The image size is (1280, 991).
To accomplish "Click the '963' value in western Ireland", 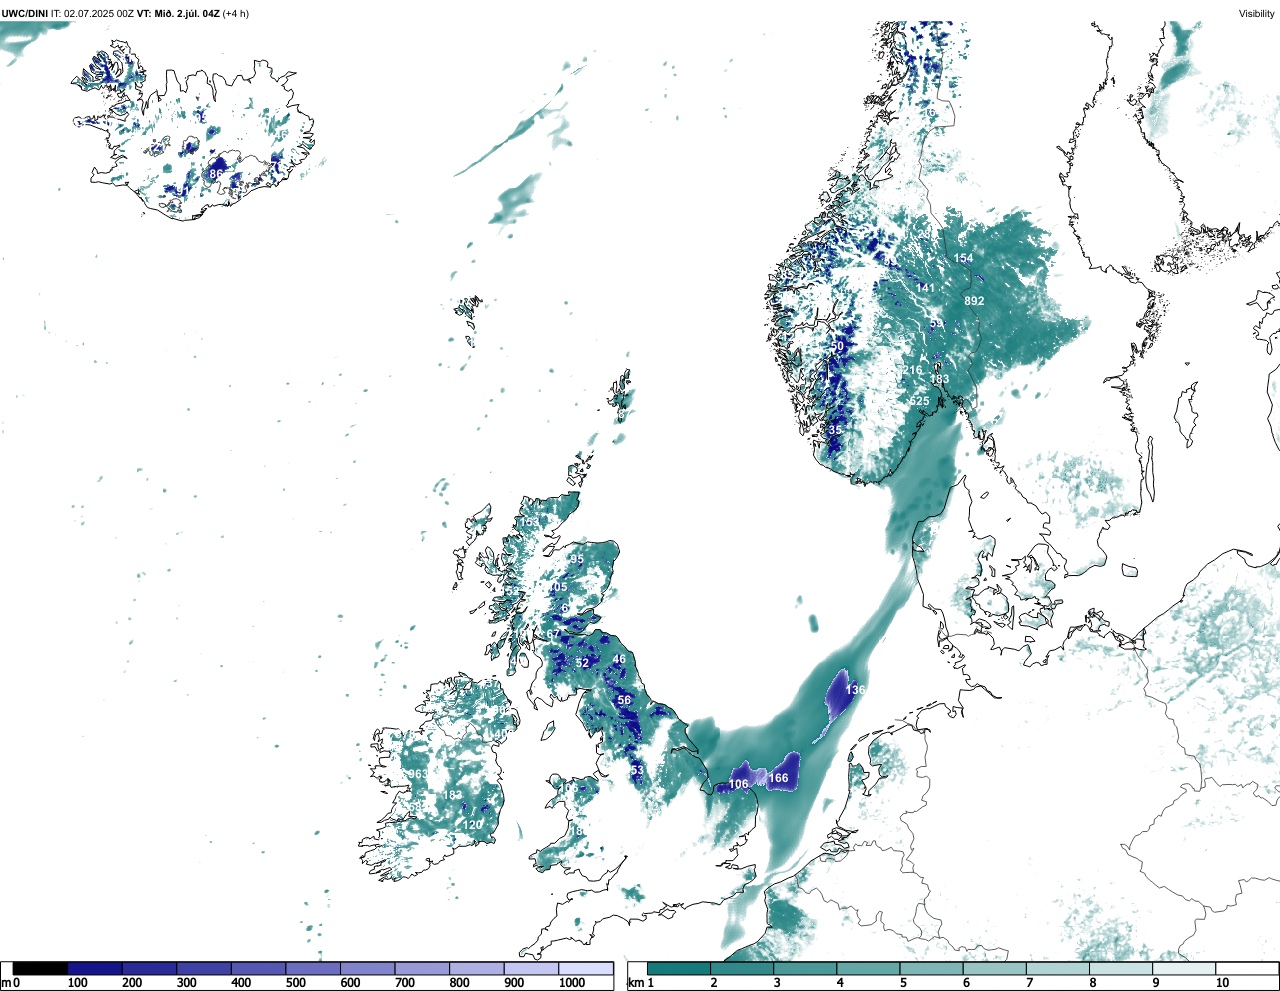I will pyautogui.click(x=418, y=775).
